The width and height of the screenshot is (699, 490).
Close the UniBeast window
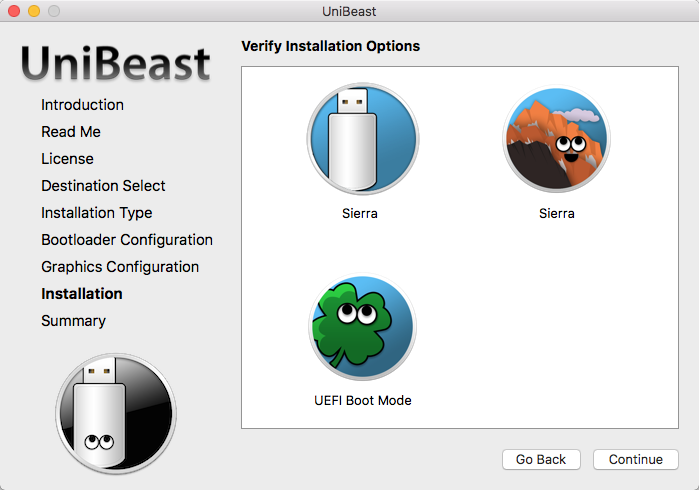point(14,11)
